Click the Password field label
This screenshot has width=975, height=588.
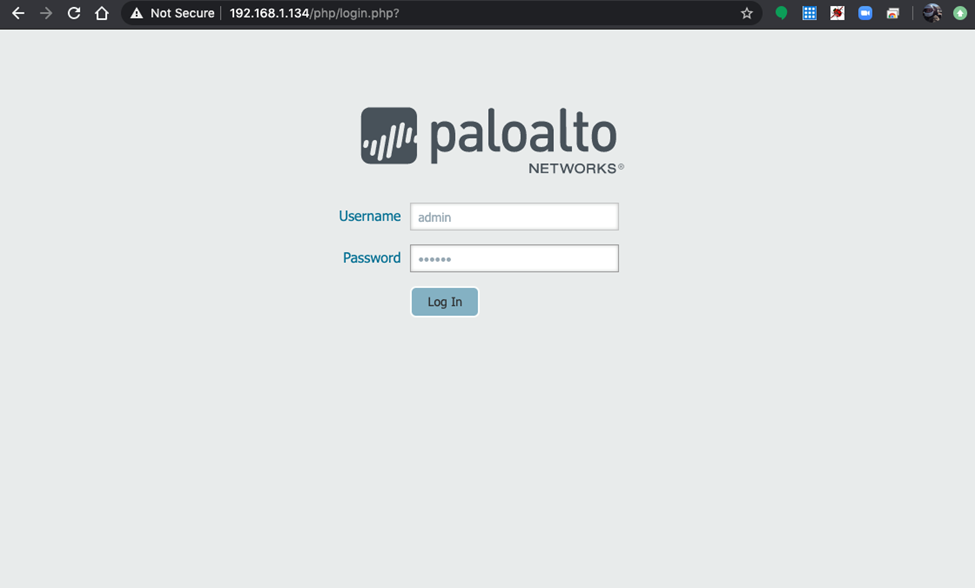pyautogui.click(x=371, y=257)
